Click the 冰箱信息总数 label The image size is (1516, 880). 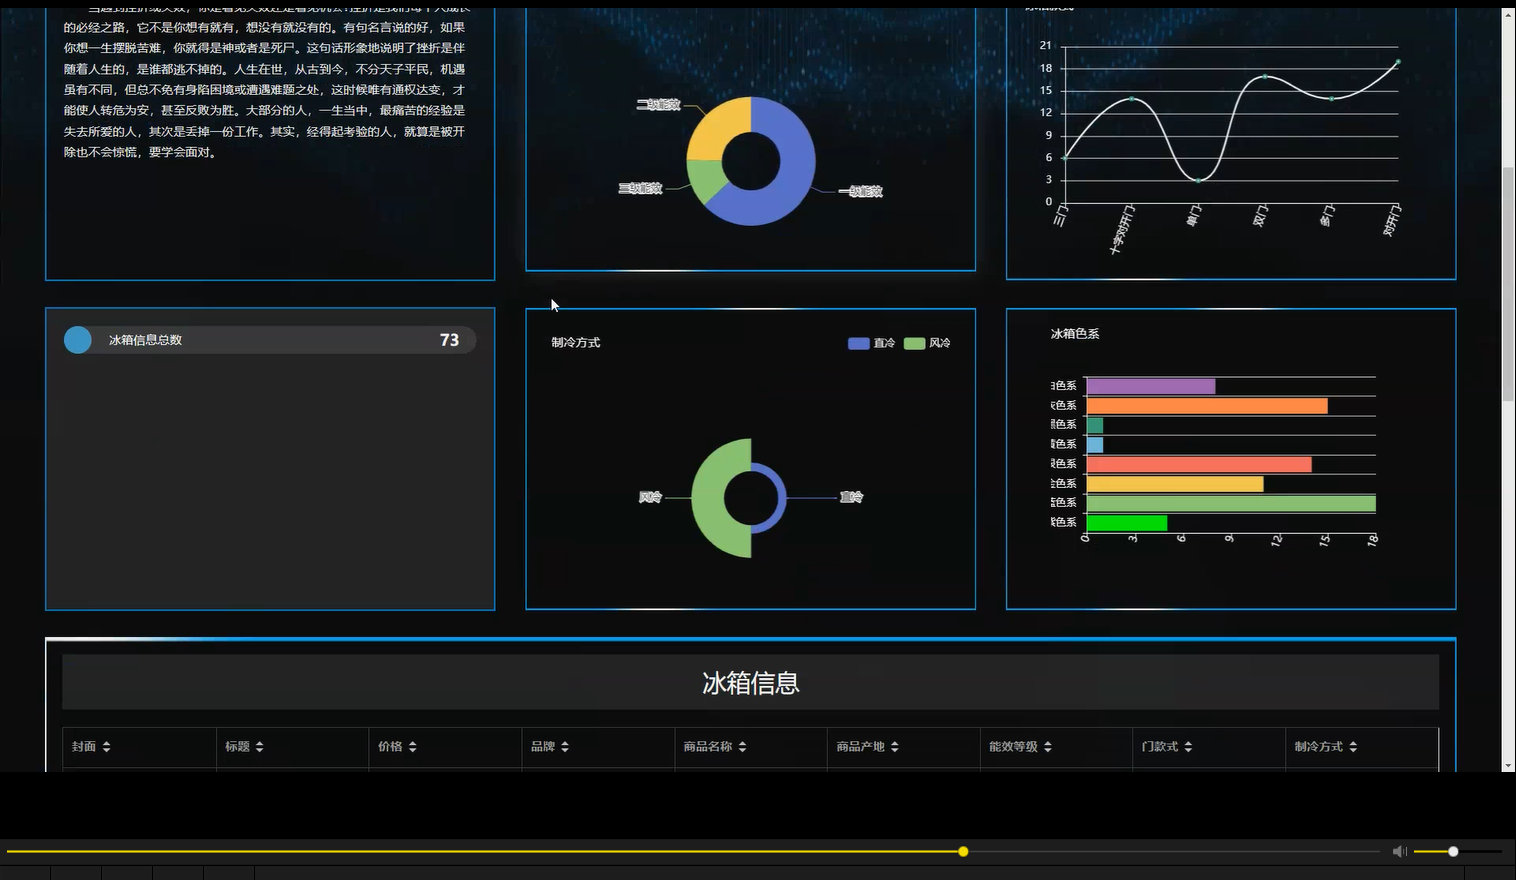click(146, 340)
